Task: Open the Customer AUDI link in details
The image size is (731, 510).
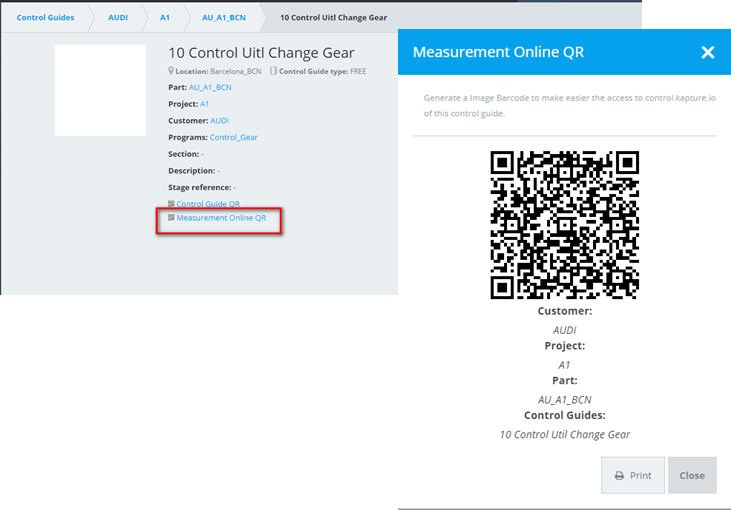Action: coord(219,121)
